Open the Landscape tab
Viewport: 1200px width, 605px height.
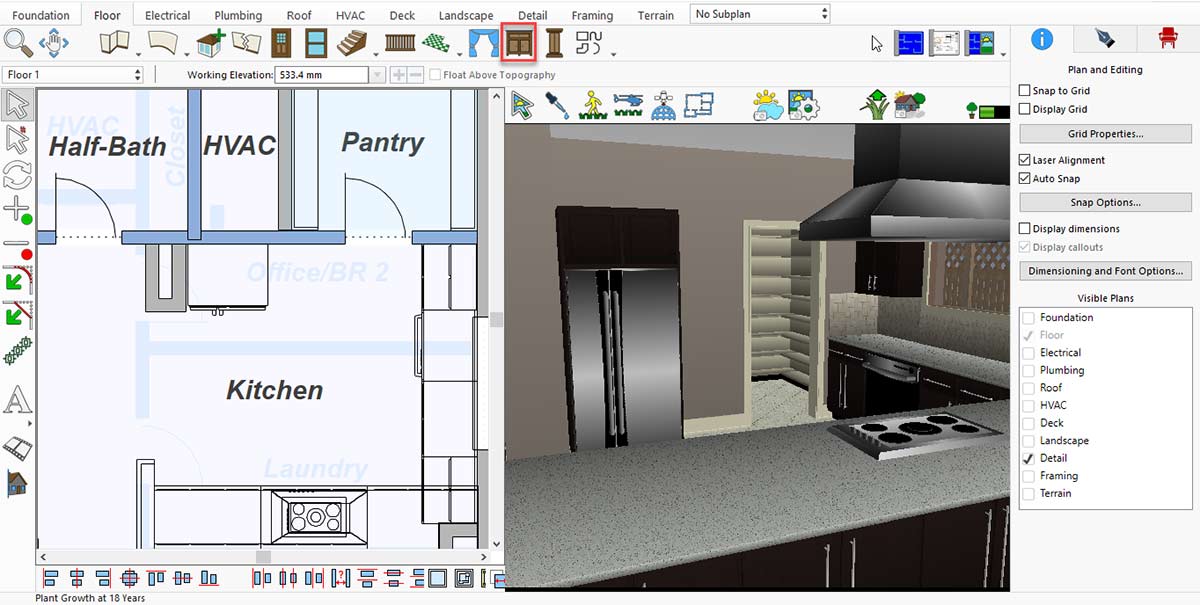(x=465, y=15)
